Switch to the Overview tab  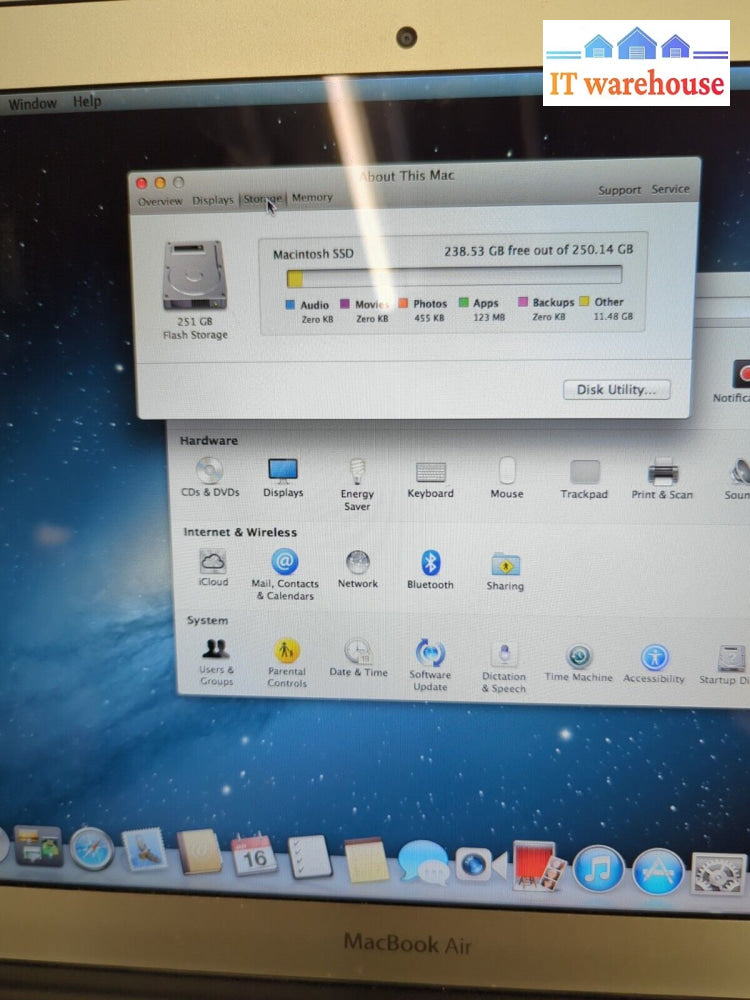pos(160,201)
